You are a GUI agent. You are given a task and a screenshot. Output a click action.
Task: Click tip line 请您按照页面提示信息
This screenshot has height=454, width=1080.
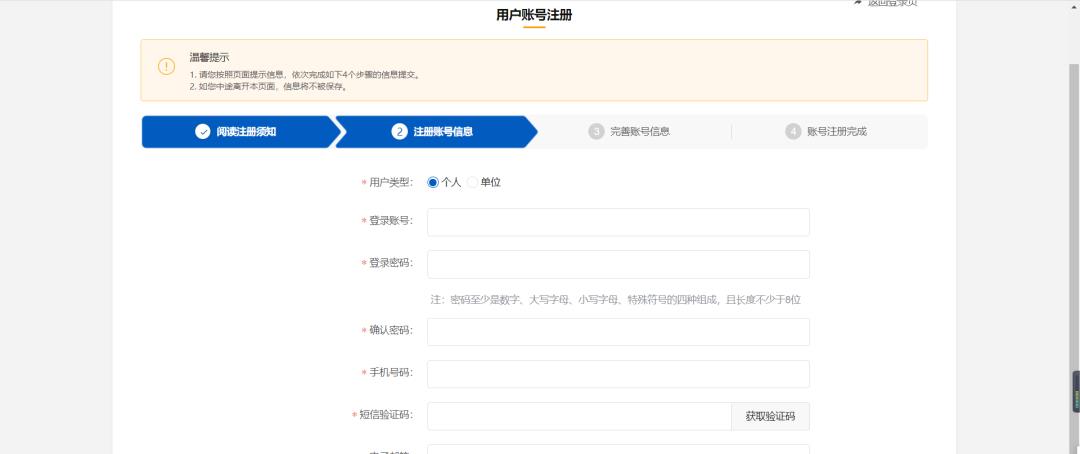point(305,75)
